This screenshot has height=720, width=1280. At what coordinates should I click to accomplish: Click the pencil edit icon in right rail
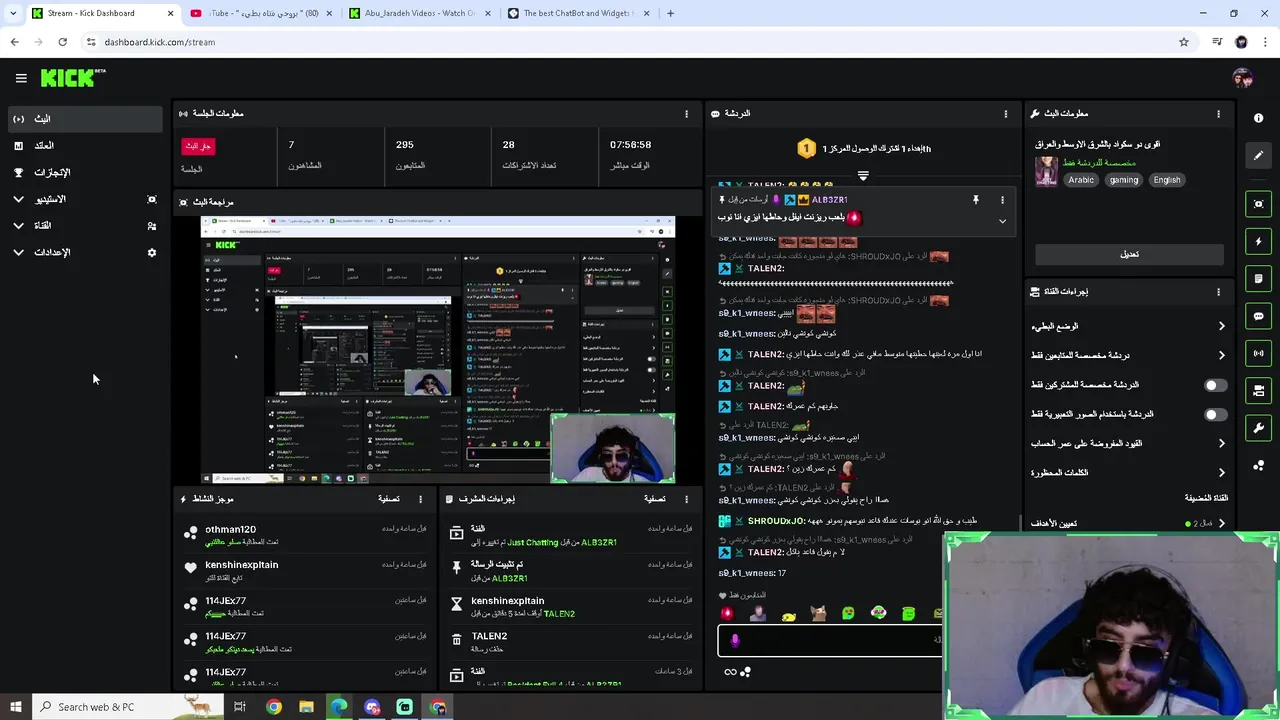pos(1258,155)
